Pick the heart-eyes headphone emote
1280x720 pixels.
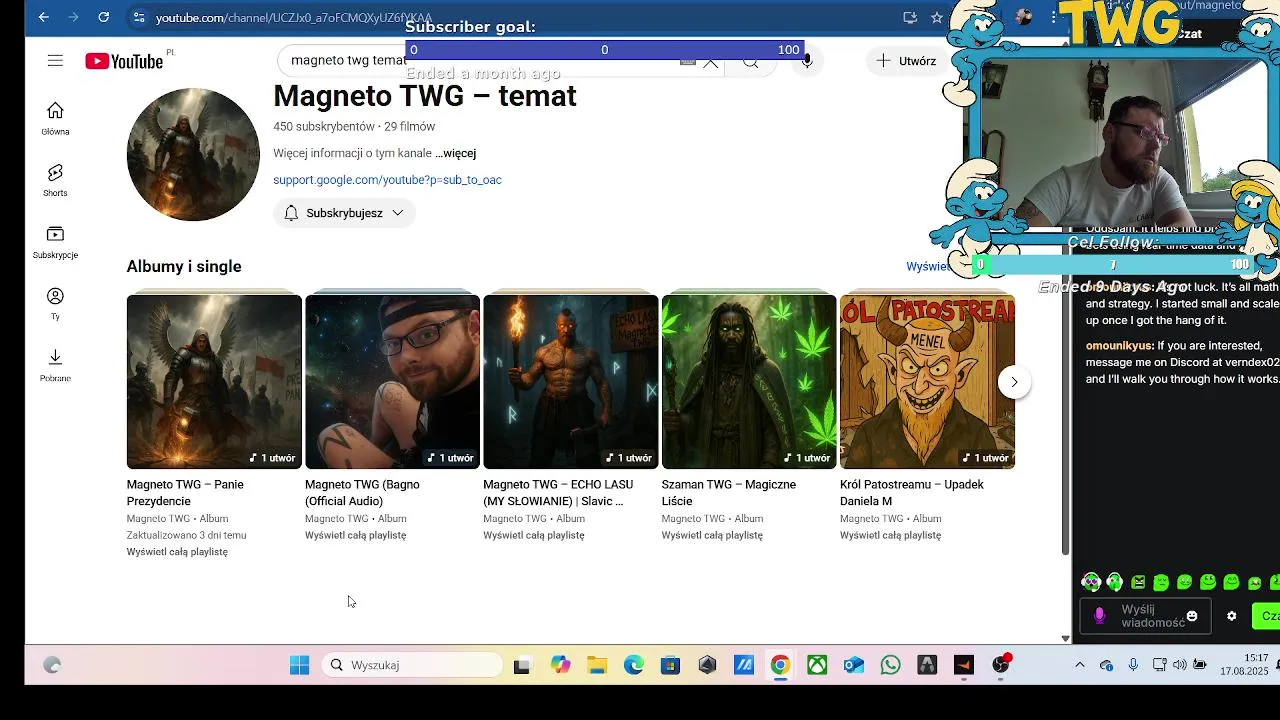[x=1091, y=582]
